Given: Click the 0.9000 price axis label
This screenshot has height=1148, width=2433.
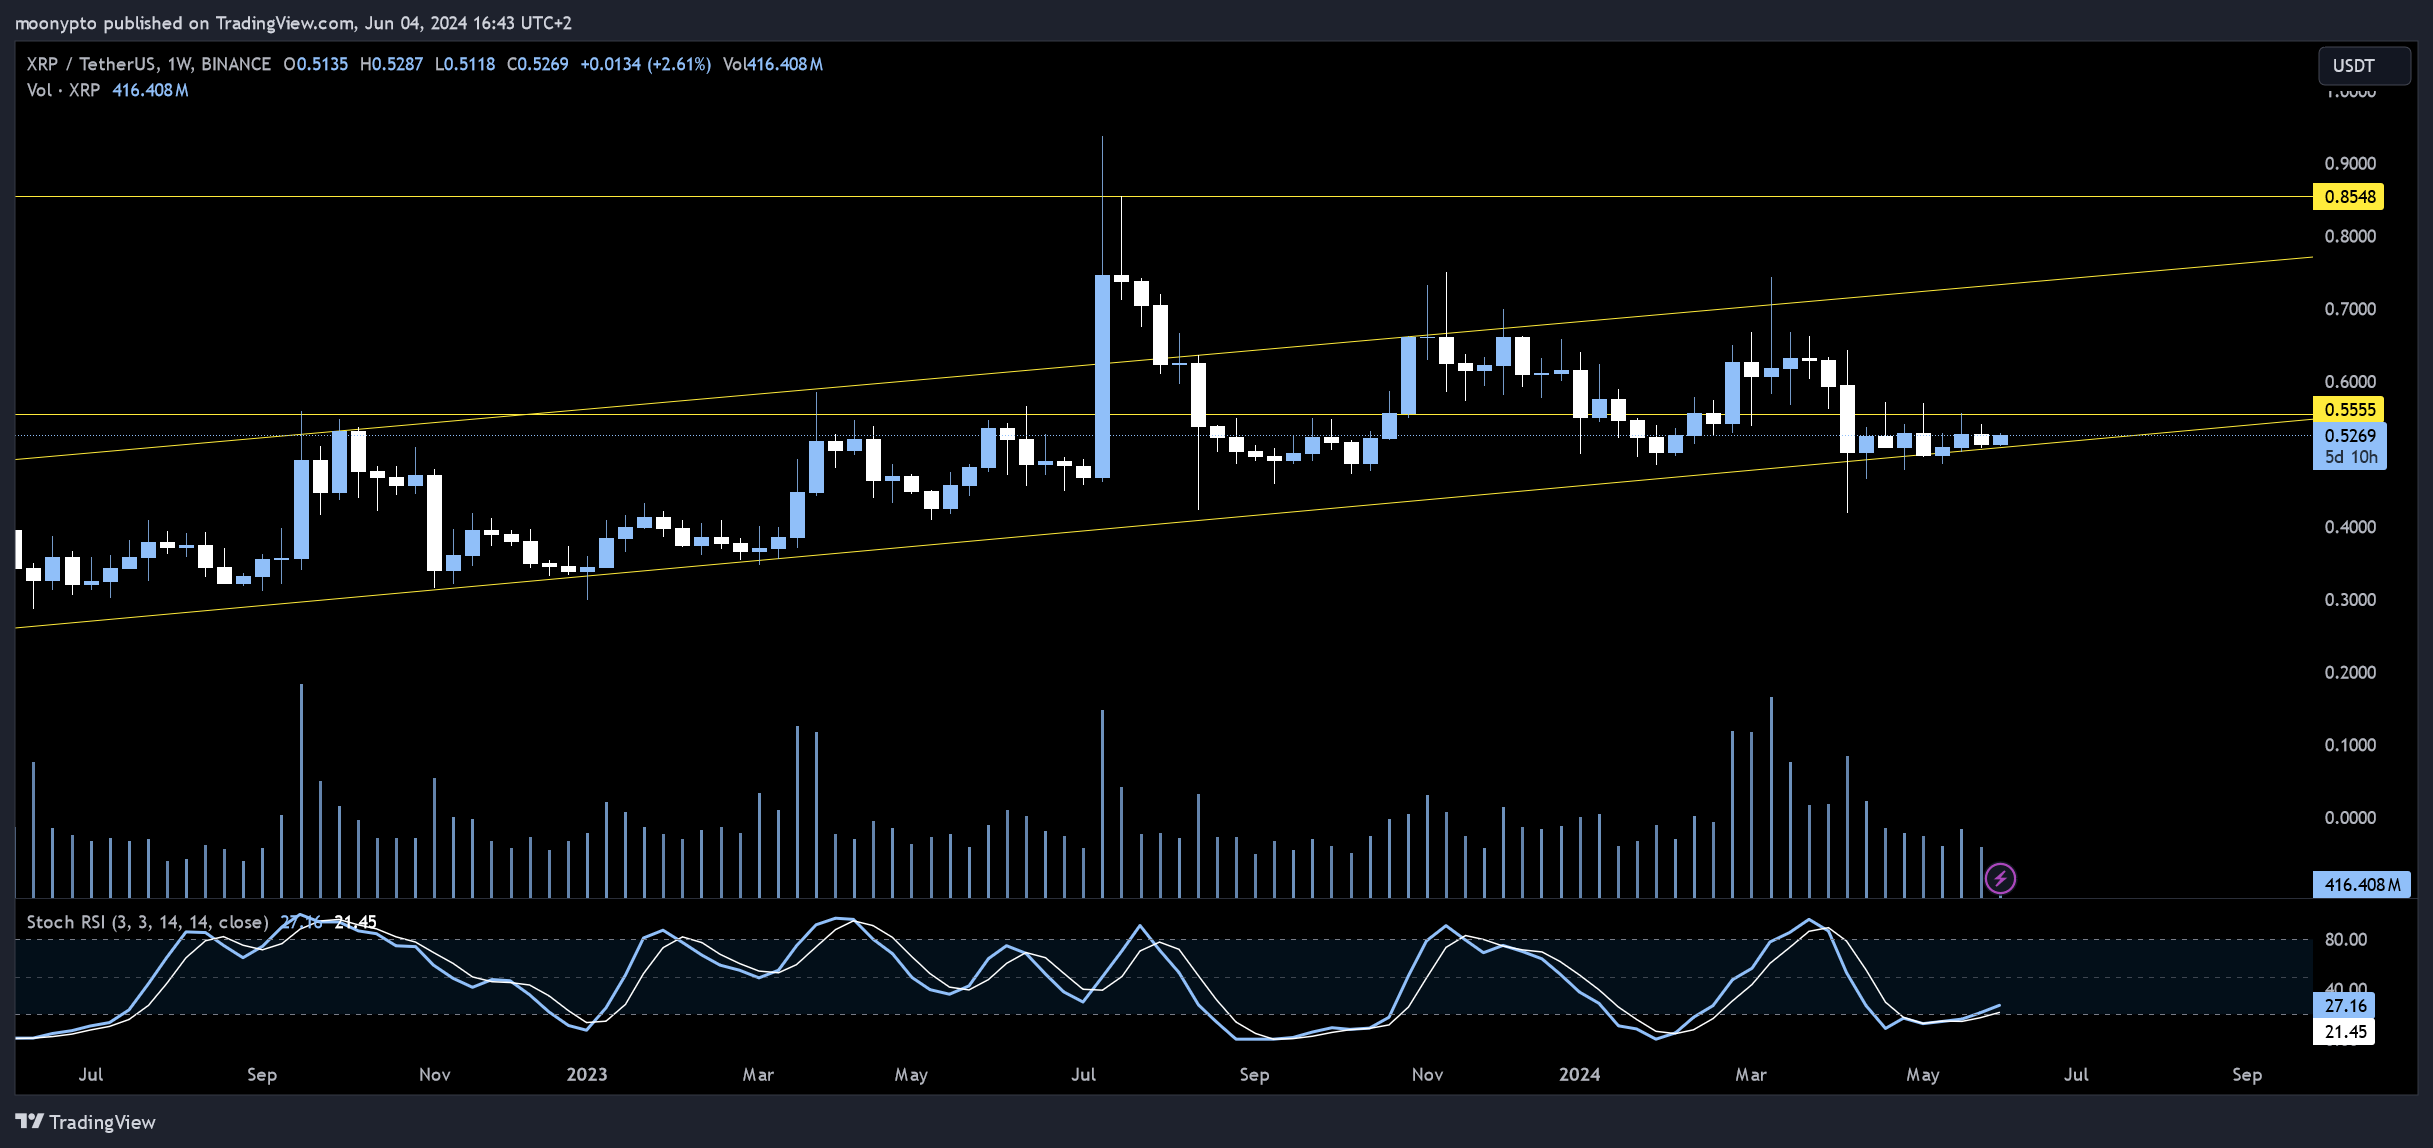Looking at the screenshot, I should click(2350, 163).
